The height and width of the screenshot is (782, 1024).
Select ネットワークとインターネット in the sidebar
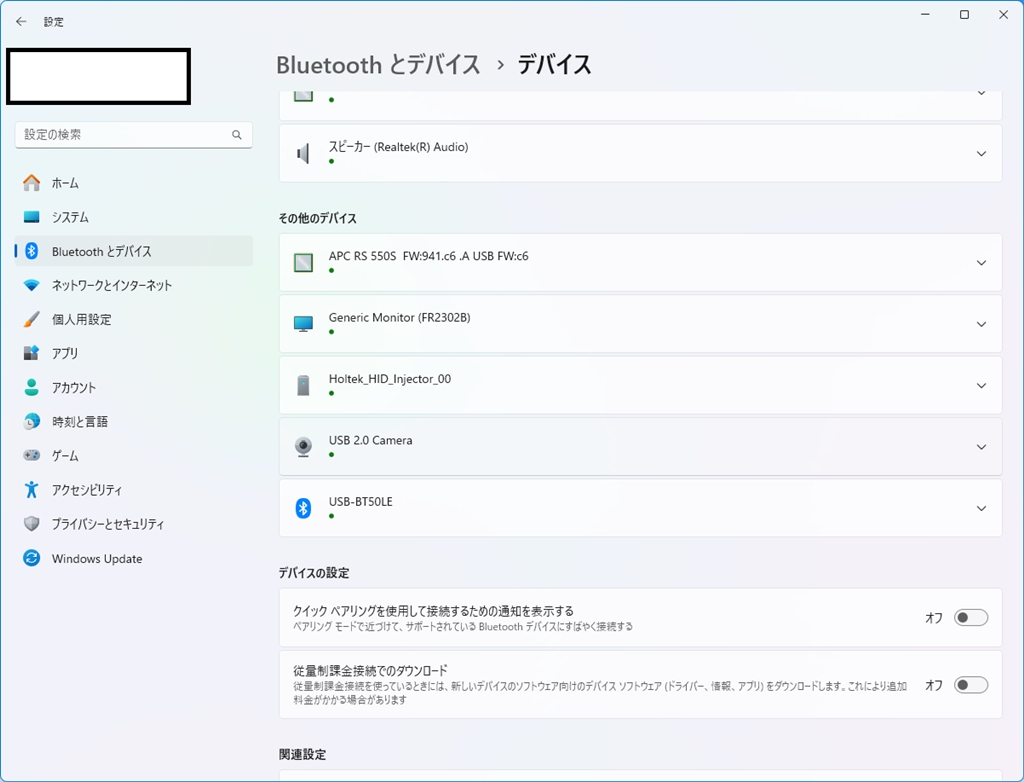(x=133, y=285)
